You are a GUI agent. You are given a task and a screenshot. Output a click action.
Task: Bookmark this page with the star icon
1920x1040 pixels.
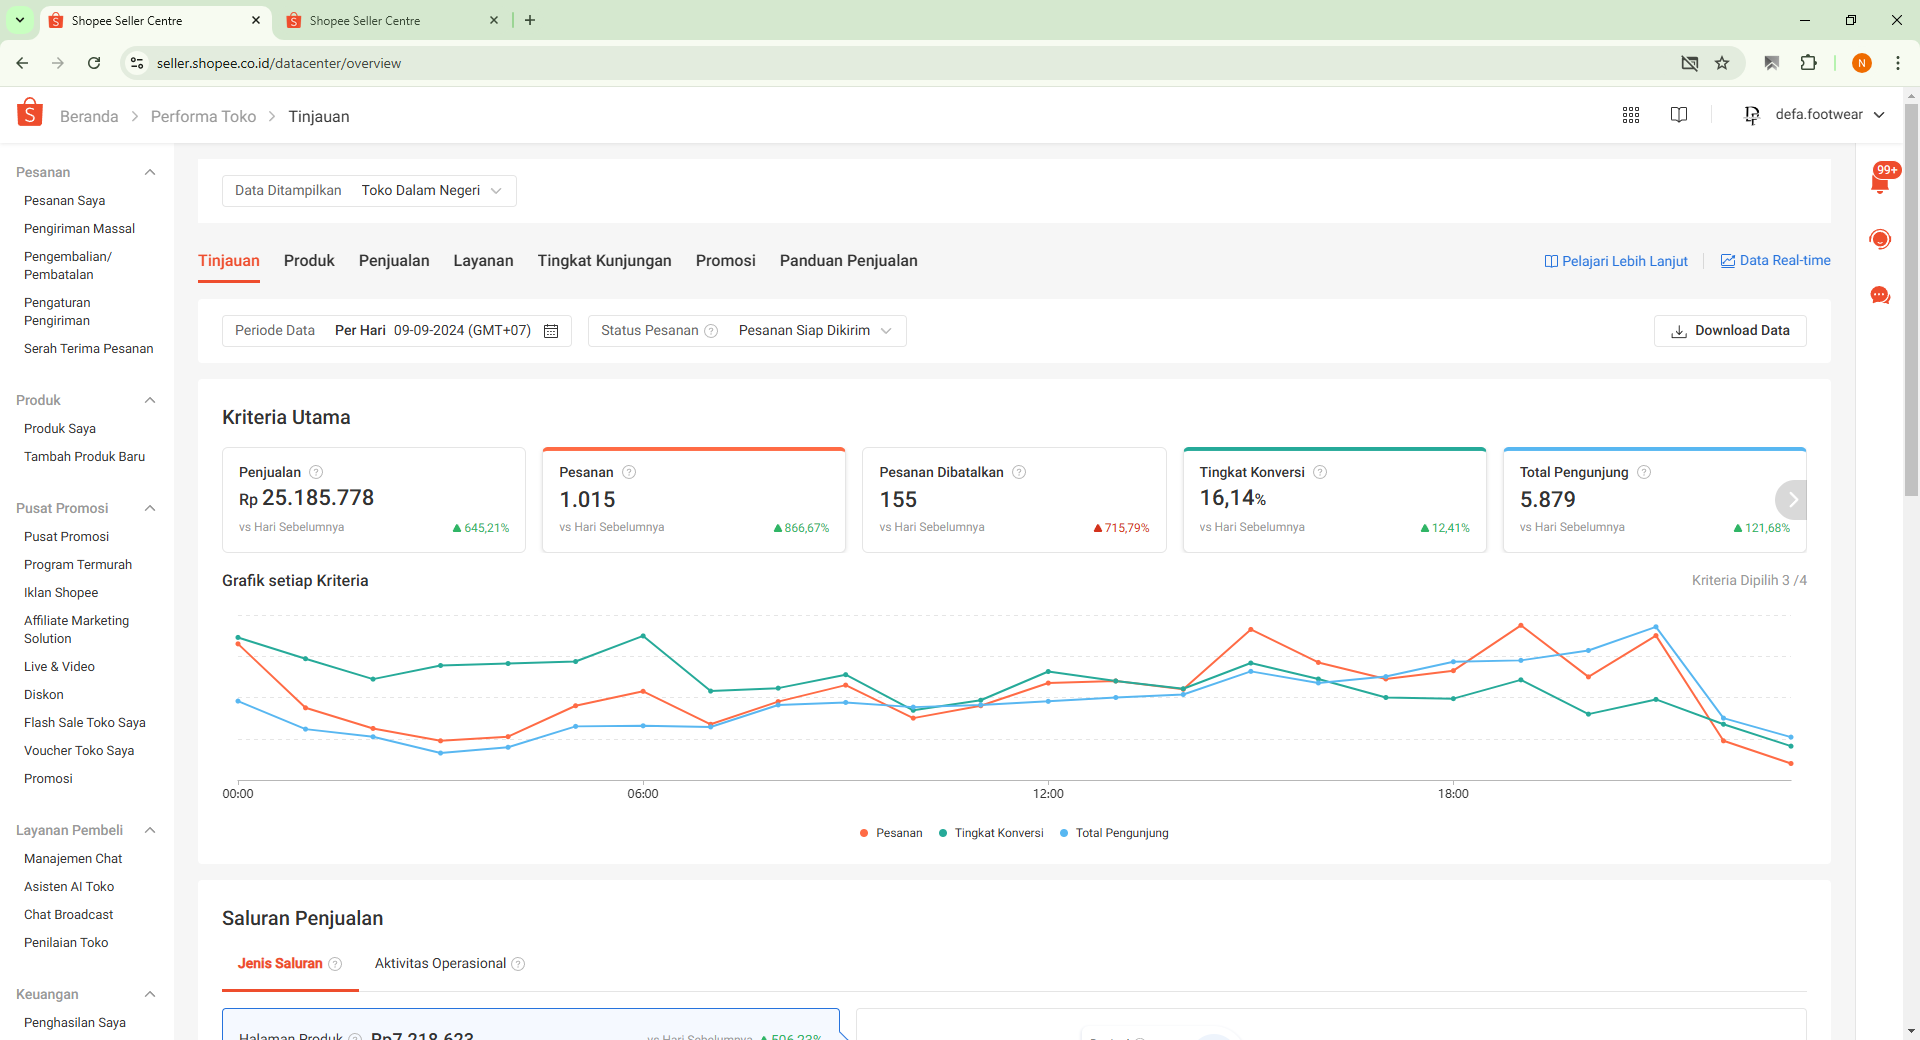[x=1722, y=63]
